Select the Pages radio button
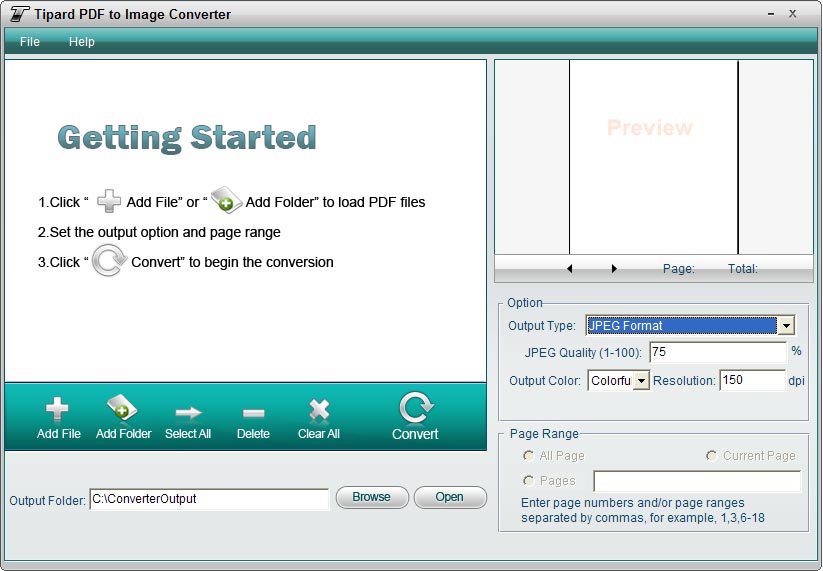The width and height of the screenshot is (823, 571). [x=528, y=481]
